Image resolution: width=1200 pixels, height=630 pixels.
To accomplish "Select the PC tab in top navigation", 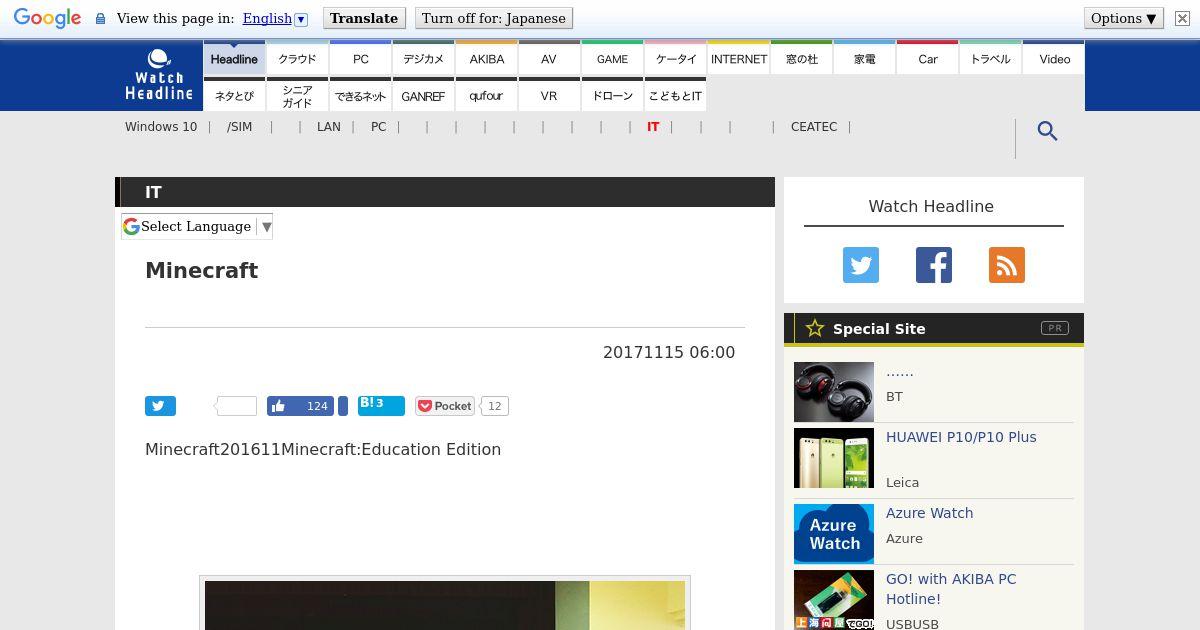I will pyautogui.click(x=361, y=59).
